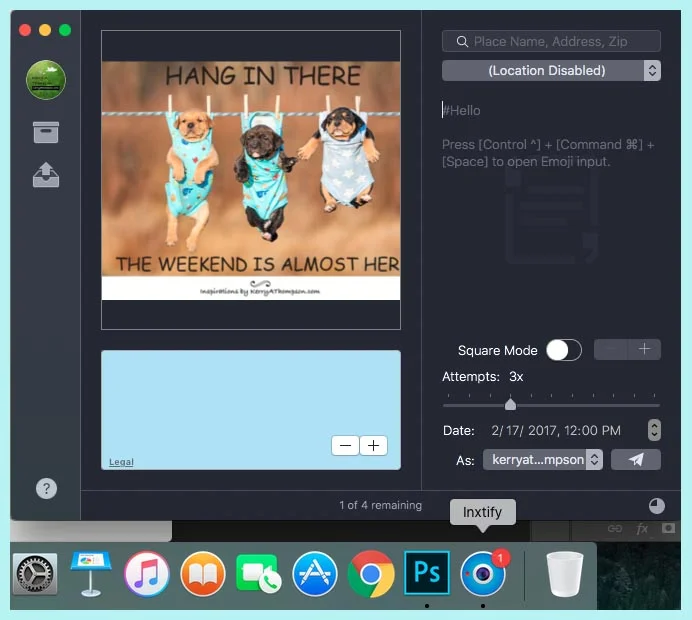This screenshot has width=692, height=620.
Task: Open the Legal link on map
Action: (121, 462)
